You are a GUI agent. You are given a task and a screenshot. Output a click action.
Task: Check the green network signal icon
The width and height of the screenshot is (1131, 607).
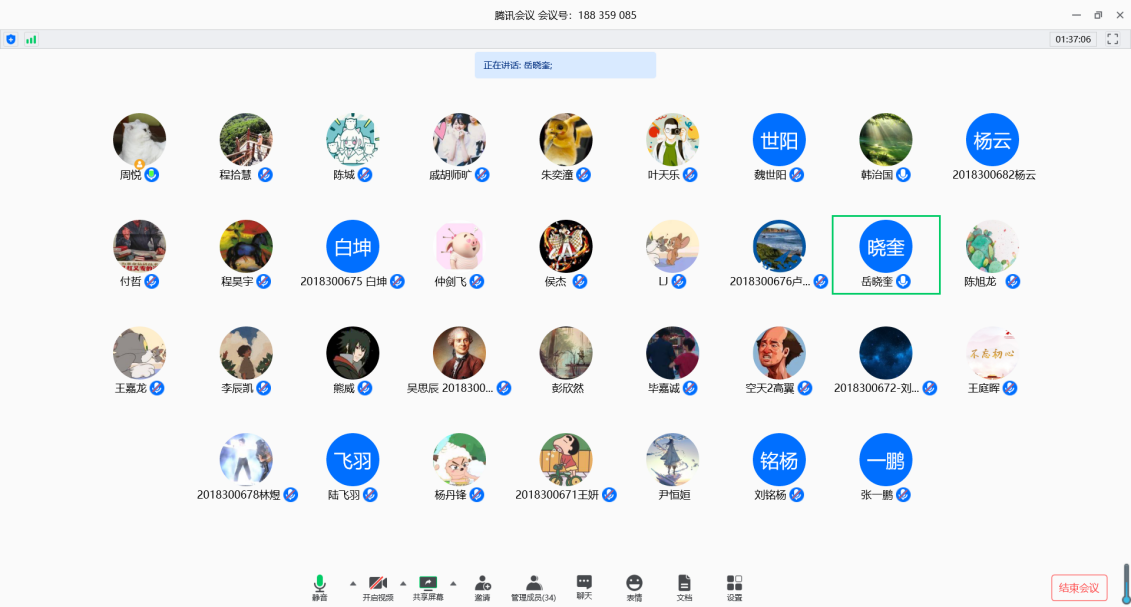[31, 39]
